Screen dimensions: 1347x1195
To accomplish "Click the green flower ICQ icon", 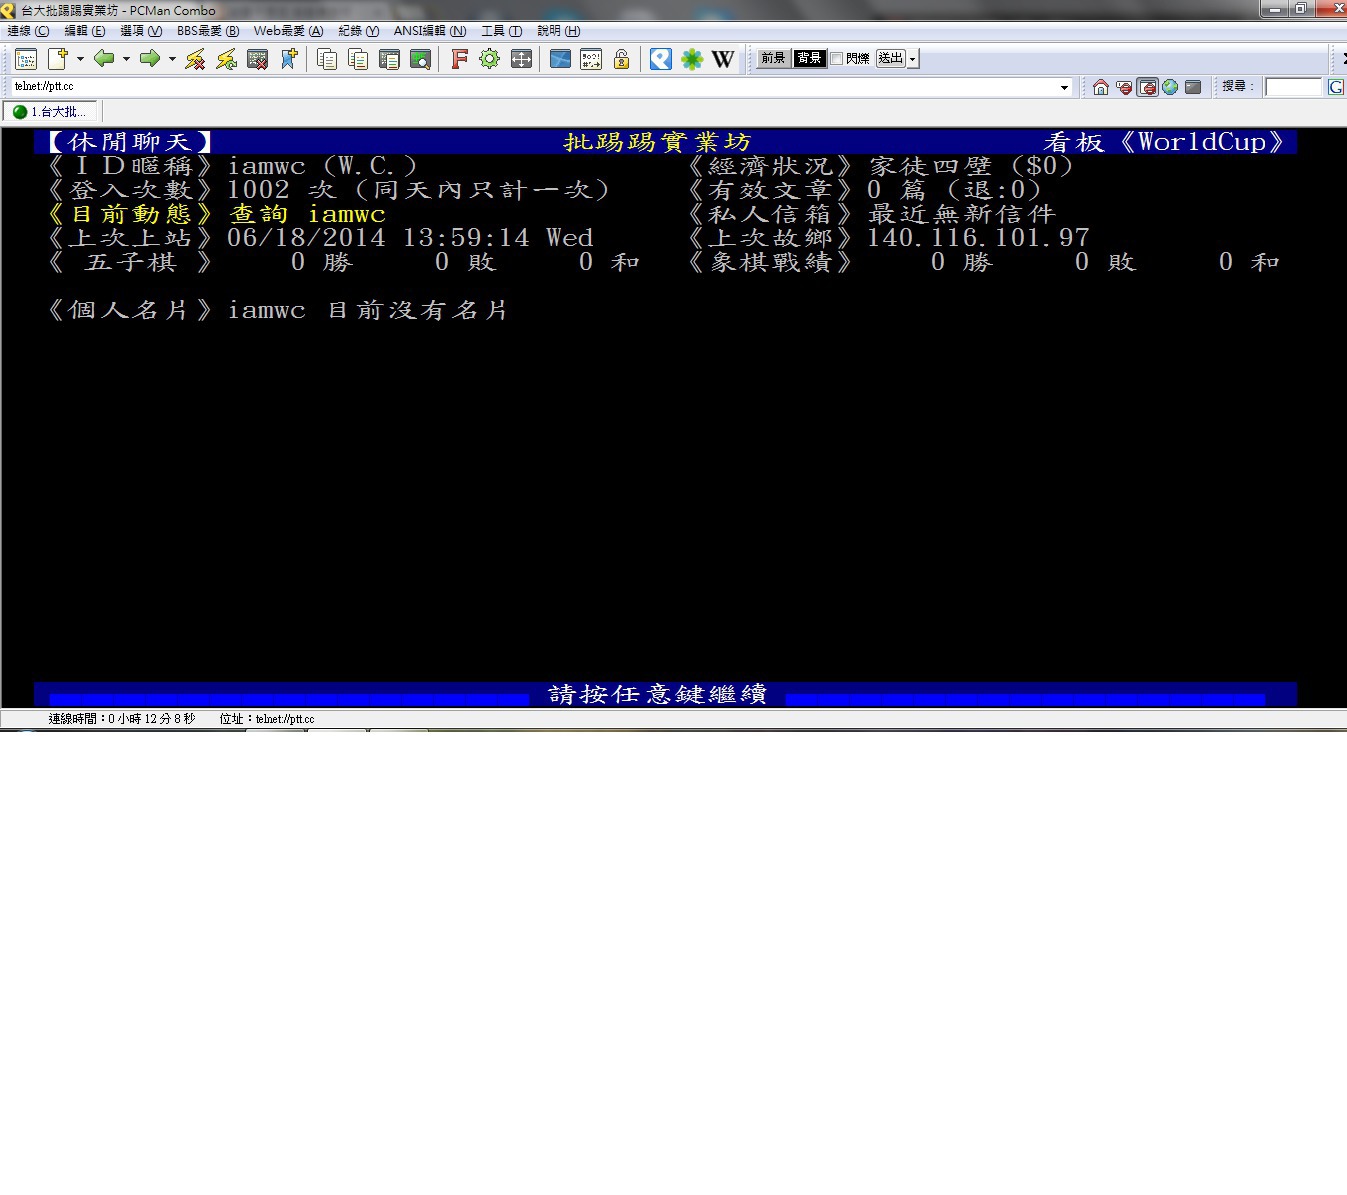I will 692,59.
